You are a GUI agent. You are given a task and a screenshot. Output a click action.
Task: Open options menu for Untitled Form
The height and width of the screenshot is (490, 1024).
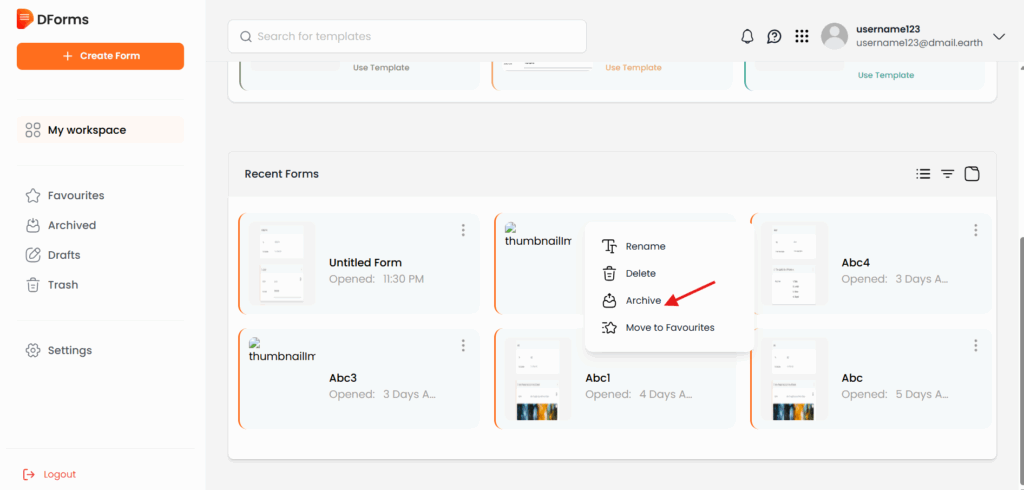[463, 231]
